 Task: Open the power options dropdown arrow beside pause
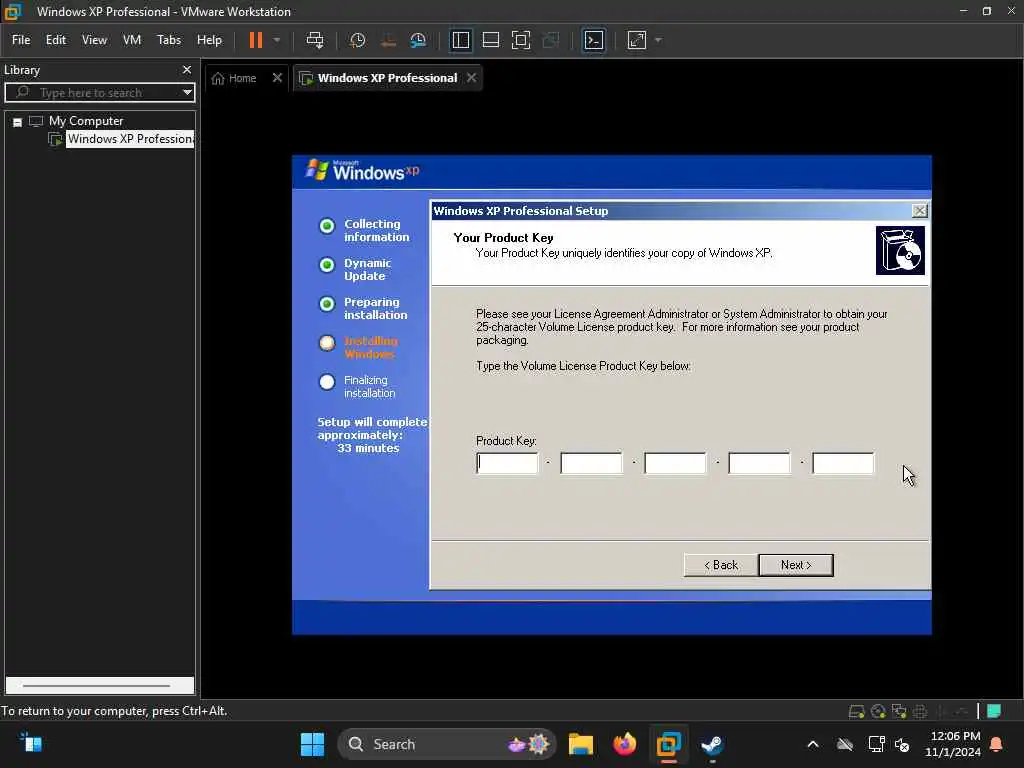tap(277, 40)
